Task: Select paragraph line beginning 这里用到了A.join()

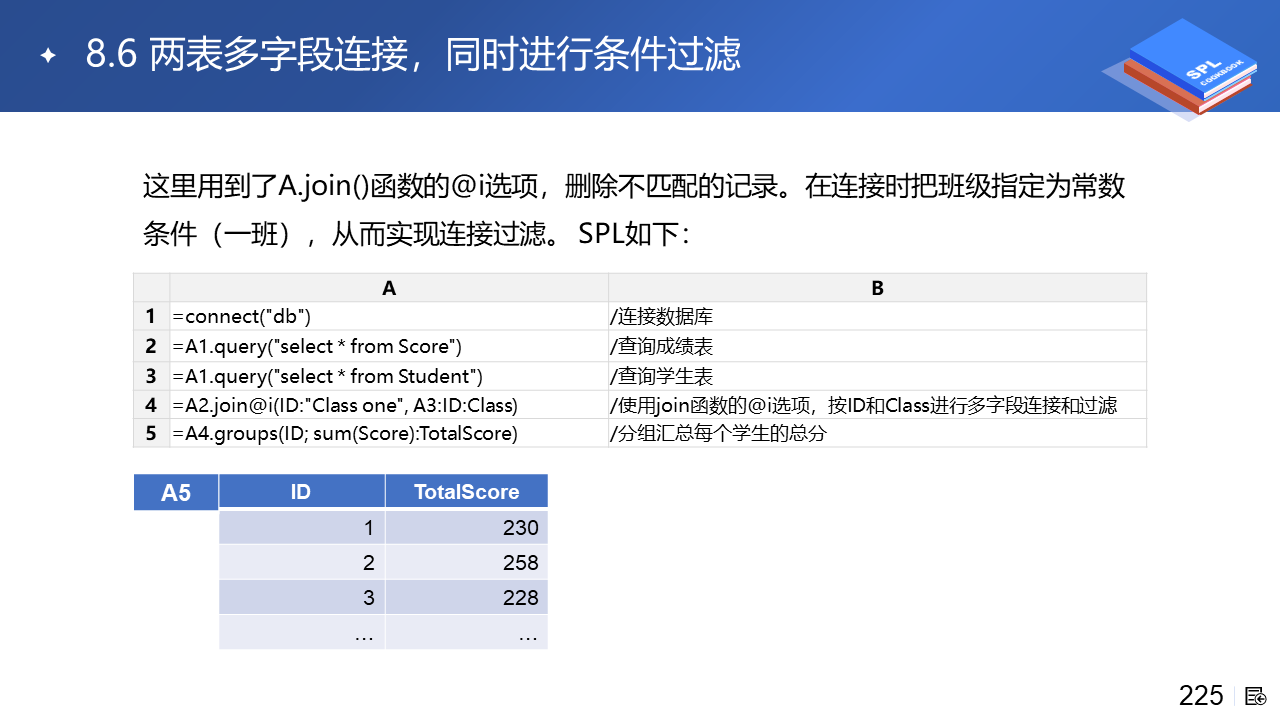Action: tap(634, 186)
